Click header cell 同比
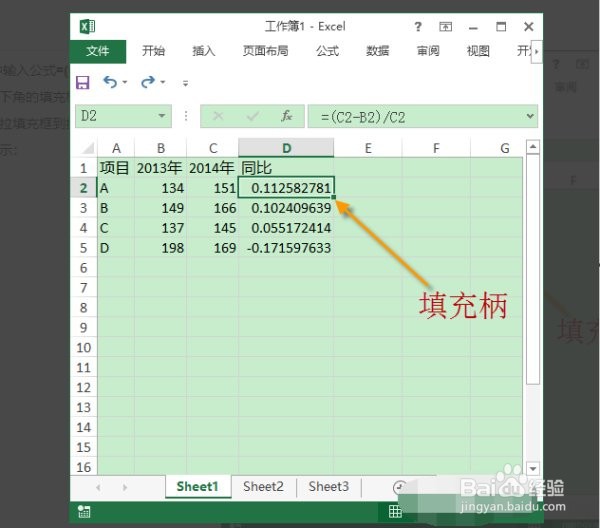This screenshot has height=528, width=600. [286, 168]
